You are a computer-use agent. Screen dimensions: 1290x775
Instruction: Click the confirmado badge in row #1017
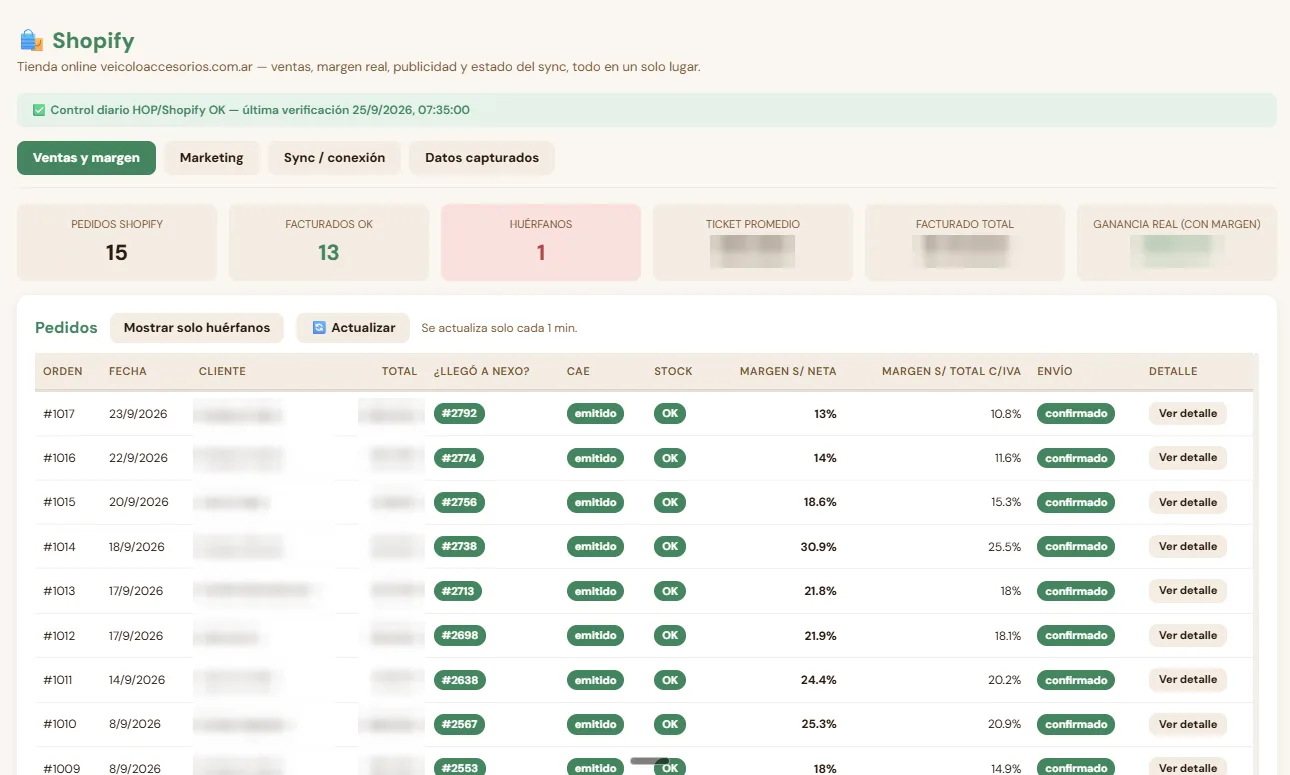[1076, 413]
